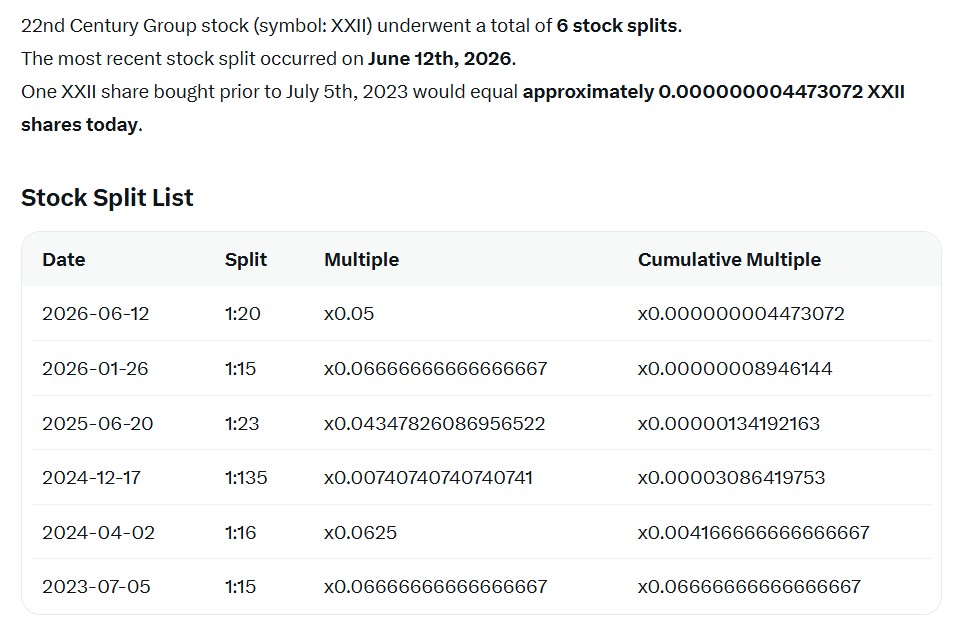The width and height of the screenshot is (955, 625).
Task: Select the 2025-06-20 date cell
Action: (x=97, y=423)
